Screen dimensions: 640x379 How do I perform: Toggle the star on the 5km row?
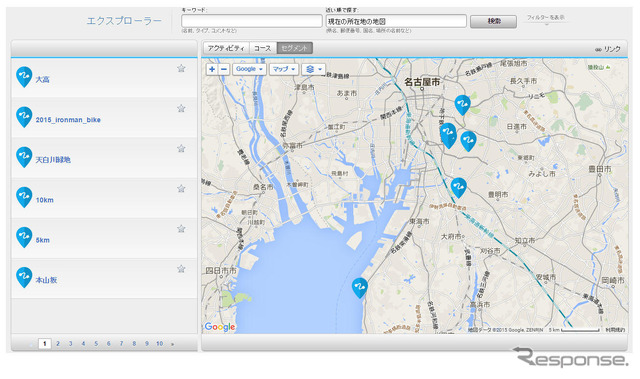181,228
